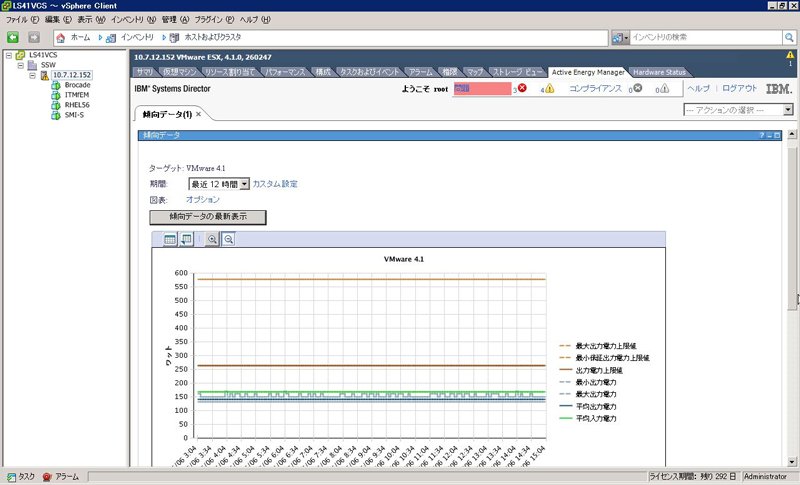
Task: Open the search scope dropdown beside the inventory search box
Action: click(x=620, y=38)
